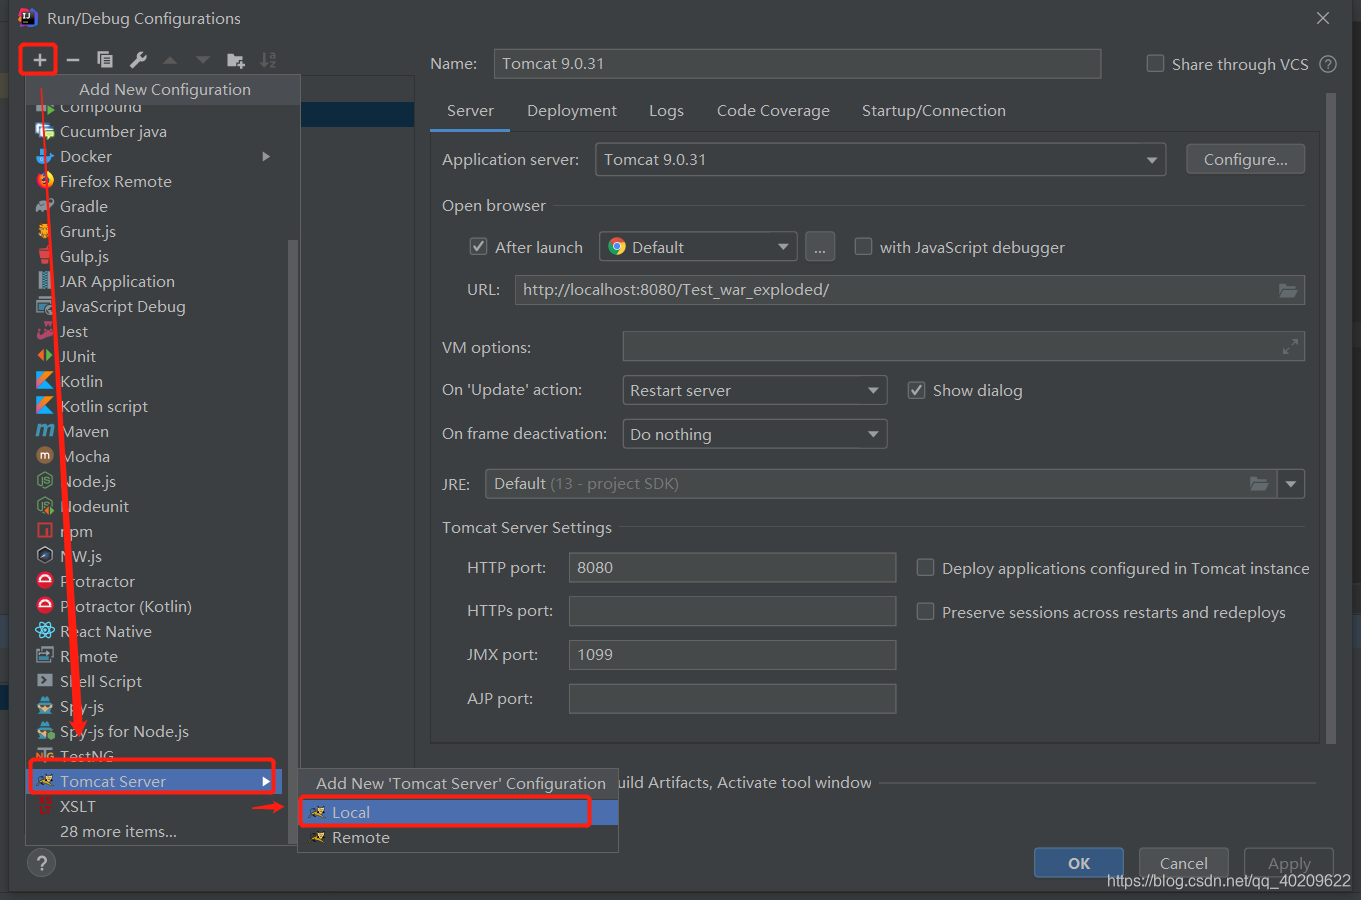Switch to the Deployment tab
The image size is (1361, 900).
click(572, 111)
